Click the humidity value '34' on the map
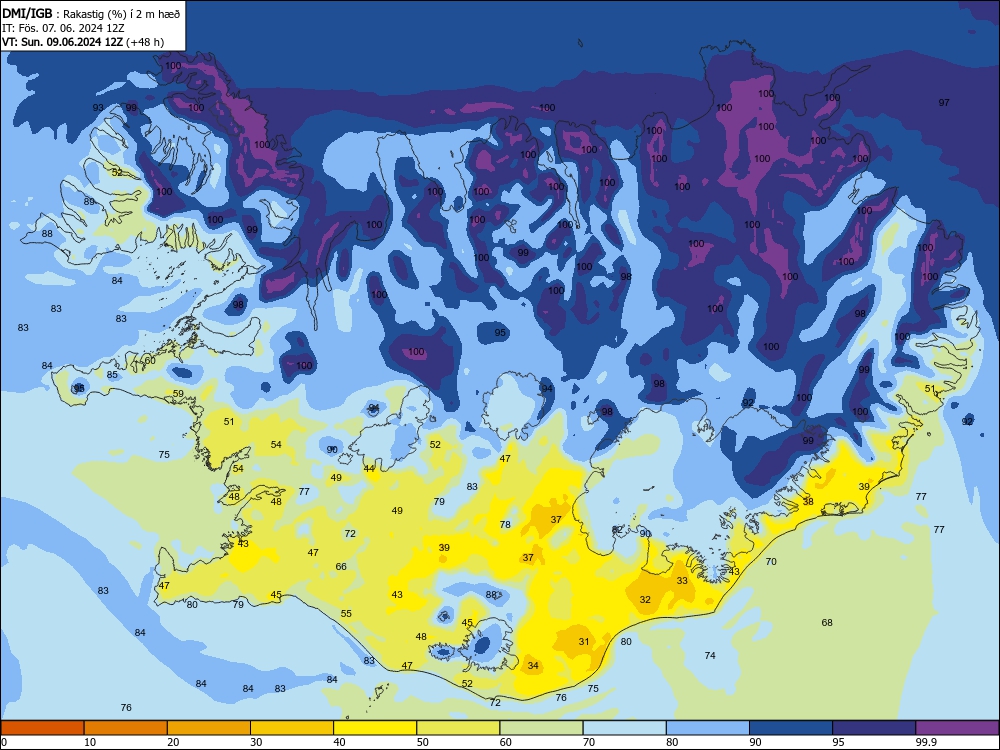The image size is (1000, 750). tap(533, 665)
